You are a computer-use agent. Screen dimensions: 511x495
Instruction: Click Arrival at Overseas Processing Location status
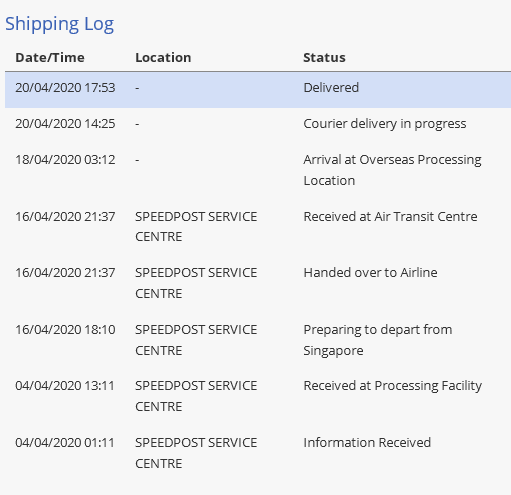point(392,170)
